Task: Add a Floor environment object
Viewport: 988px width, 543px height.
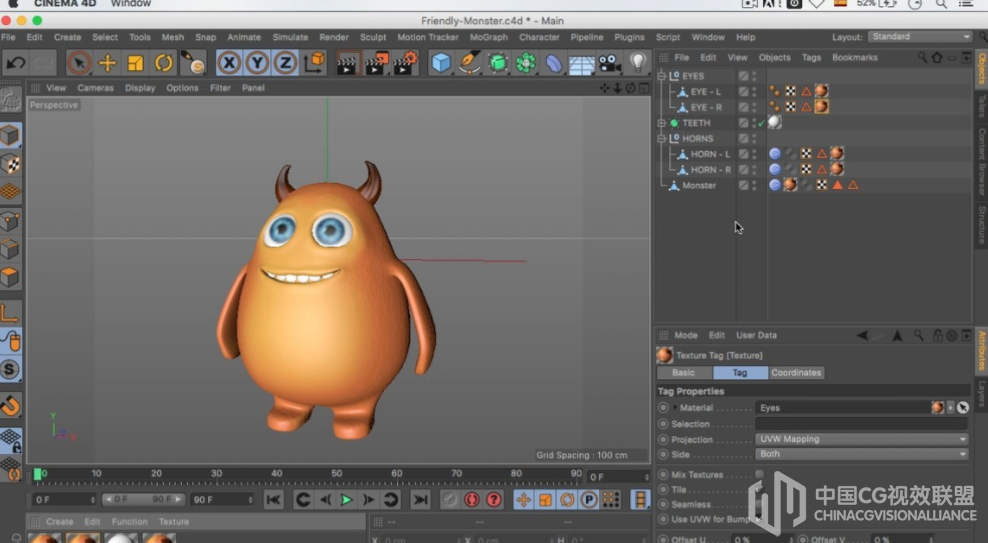Action: (581, 64)
